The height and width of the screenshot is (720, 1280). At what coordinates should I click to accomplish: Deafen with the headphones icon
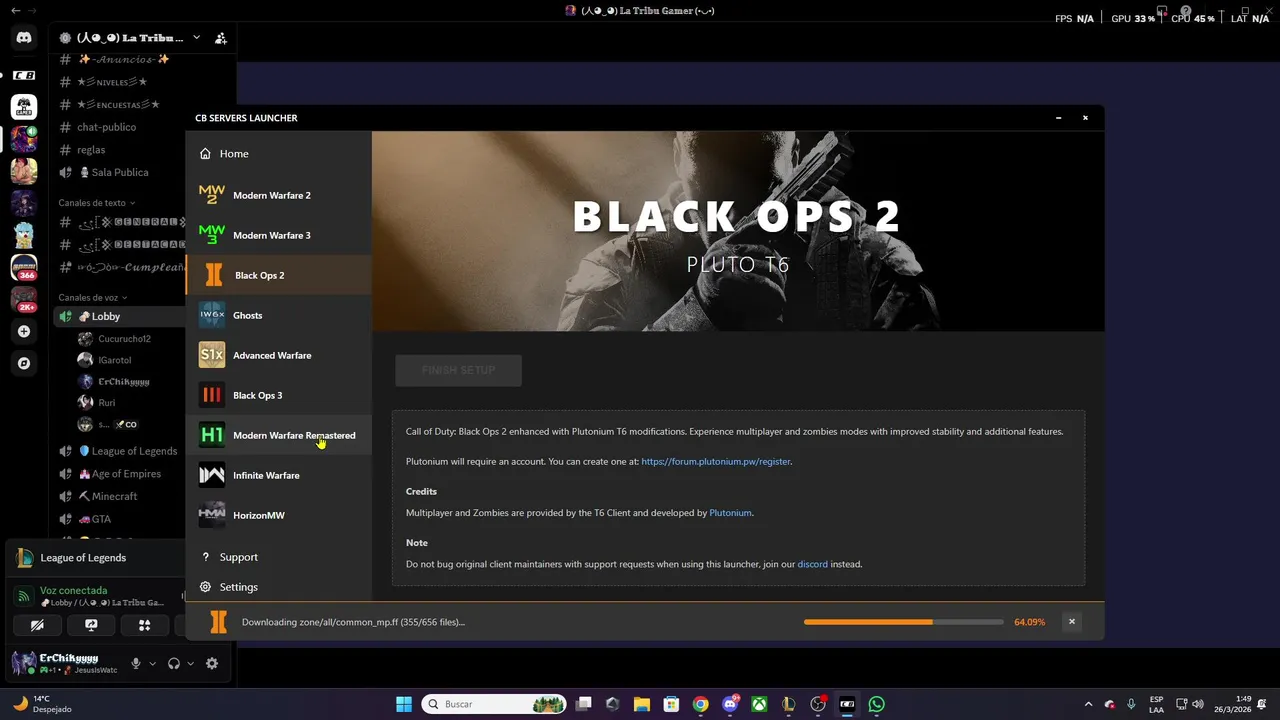pyautogui.click(x=174, y=663)
